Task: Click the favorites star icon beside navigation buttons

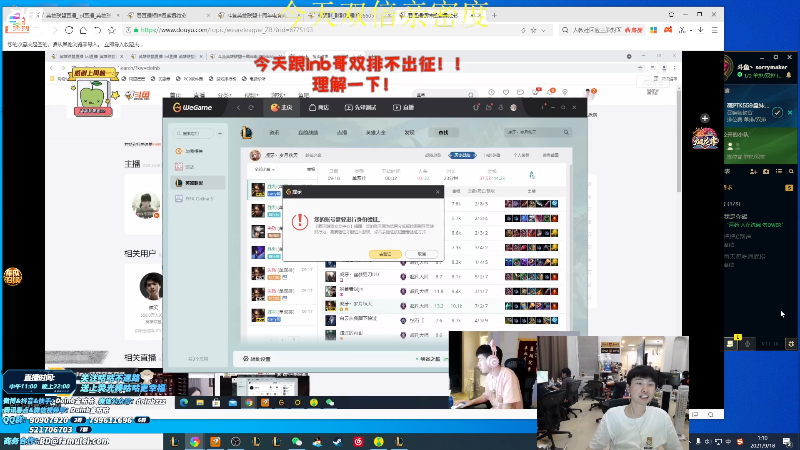Action: 112,30
